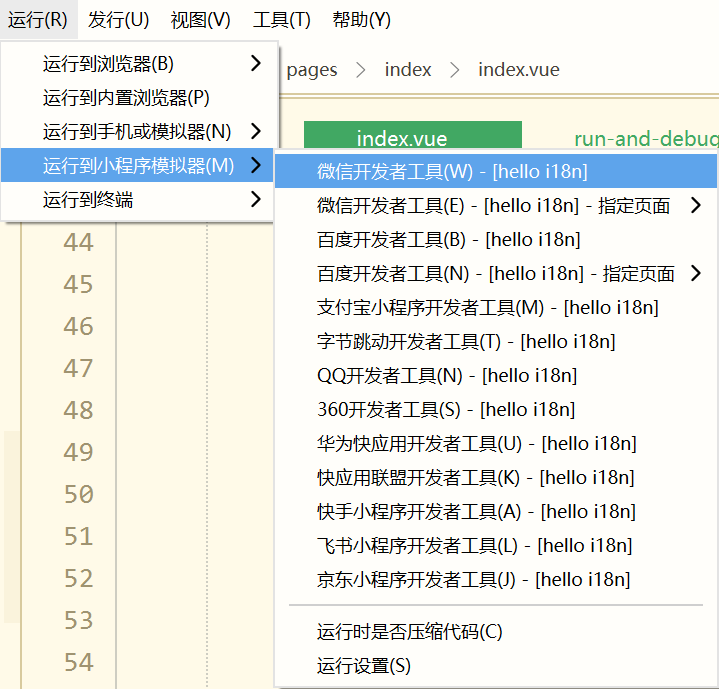Toggle 运行时是否压缩代码(C) option
Image resolution: width=719 pixels, height=689 pixels.
[x=410, y=632]
